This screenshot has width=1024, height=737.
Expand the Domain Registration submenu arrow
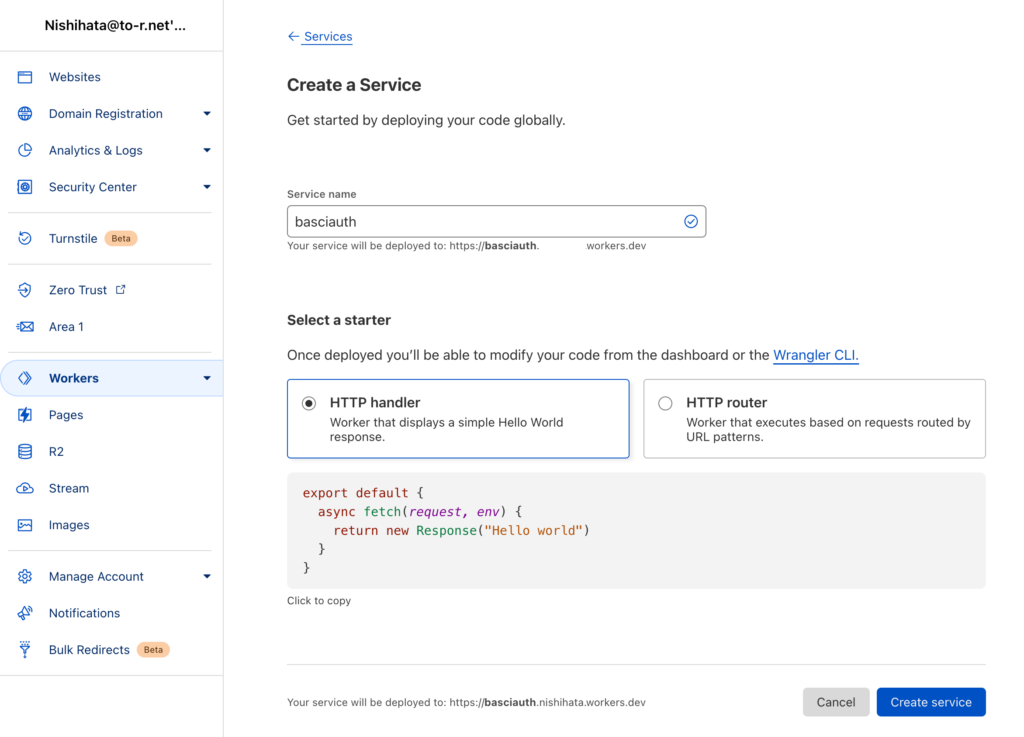(x=207, y=114)
